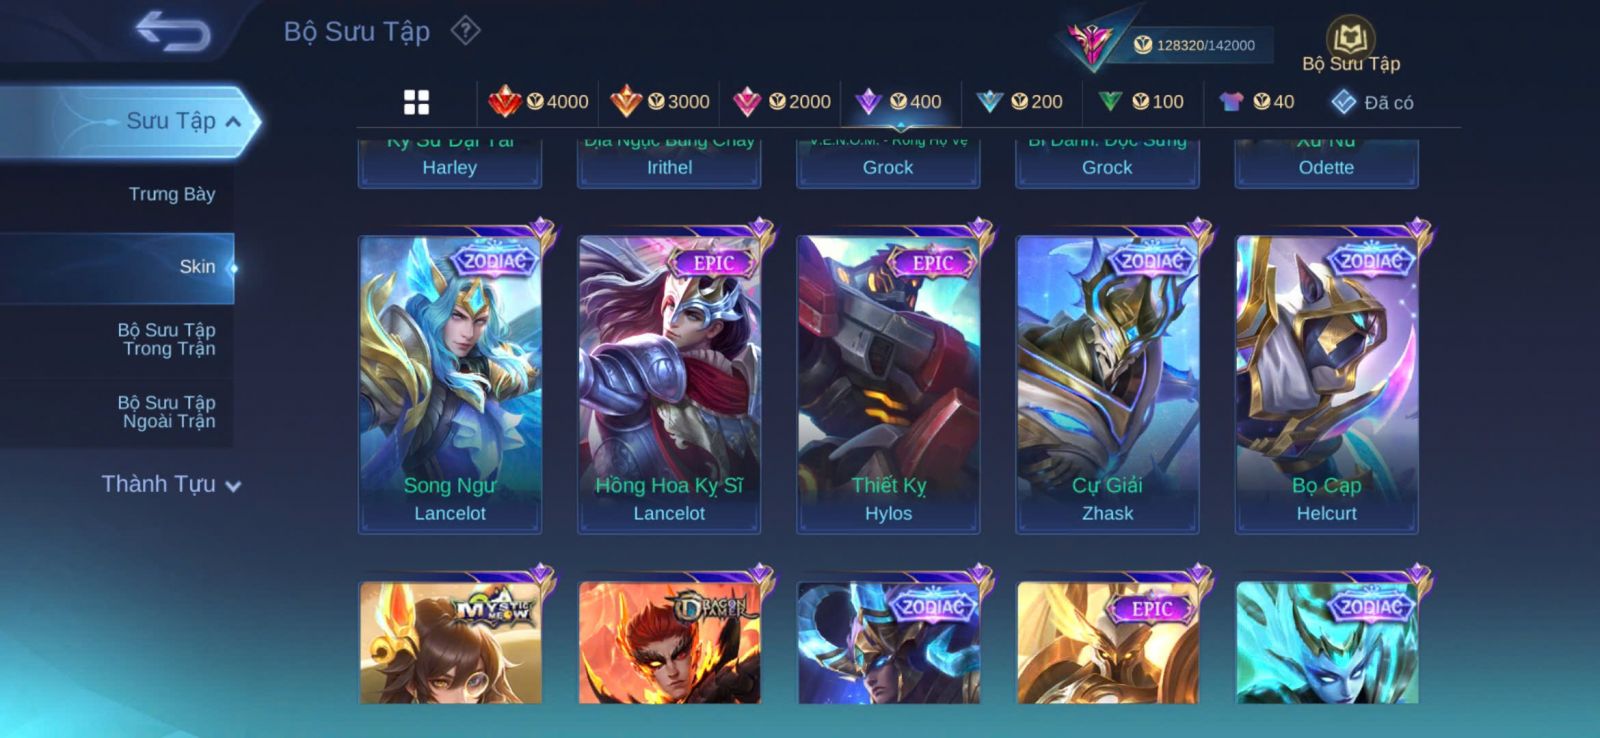Viewport: 1600px width, 738px height.
Task: Filter by orange 3000 gem tier
Action: click(x=660, y=101)
